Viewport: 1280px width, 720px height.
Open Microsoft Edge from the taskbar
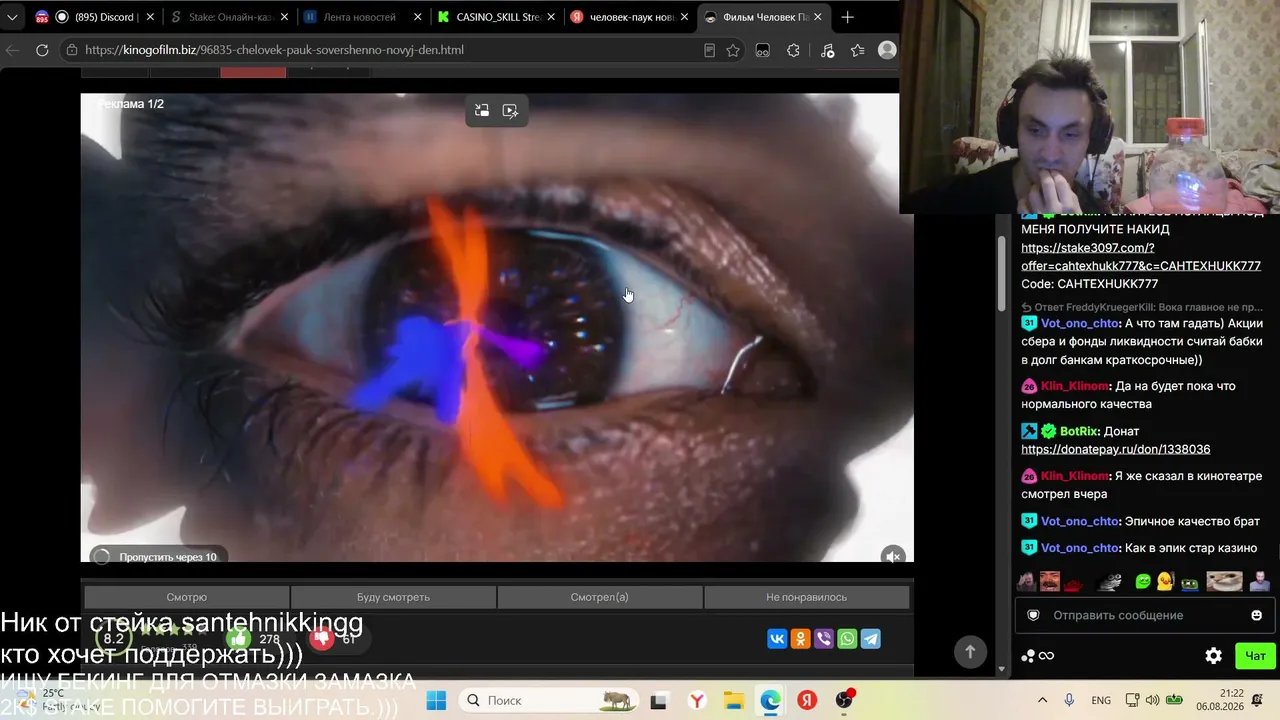click(770, 701)
